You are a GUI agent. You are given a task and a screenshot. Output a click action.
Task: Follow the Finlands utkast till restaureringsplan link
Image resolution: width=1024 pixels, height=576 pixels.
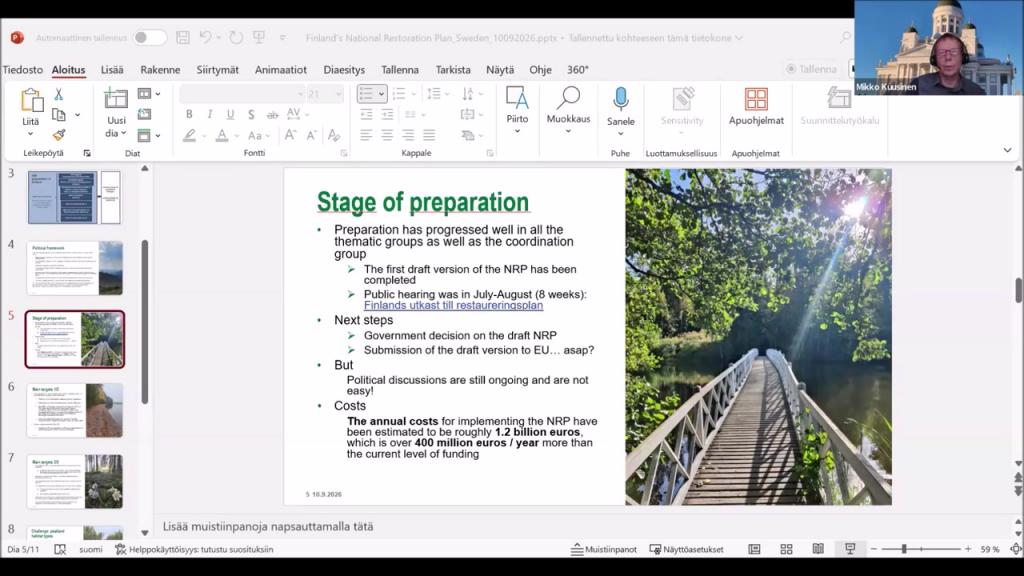(453, 305)
